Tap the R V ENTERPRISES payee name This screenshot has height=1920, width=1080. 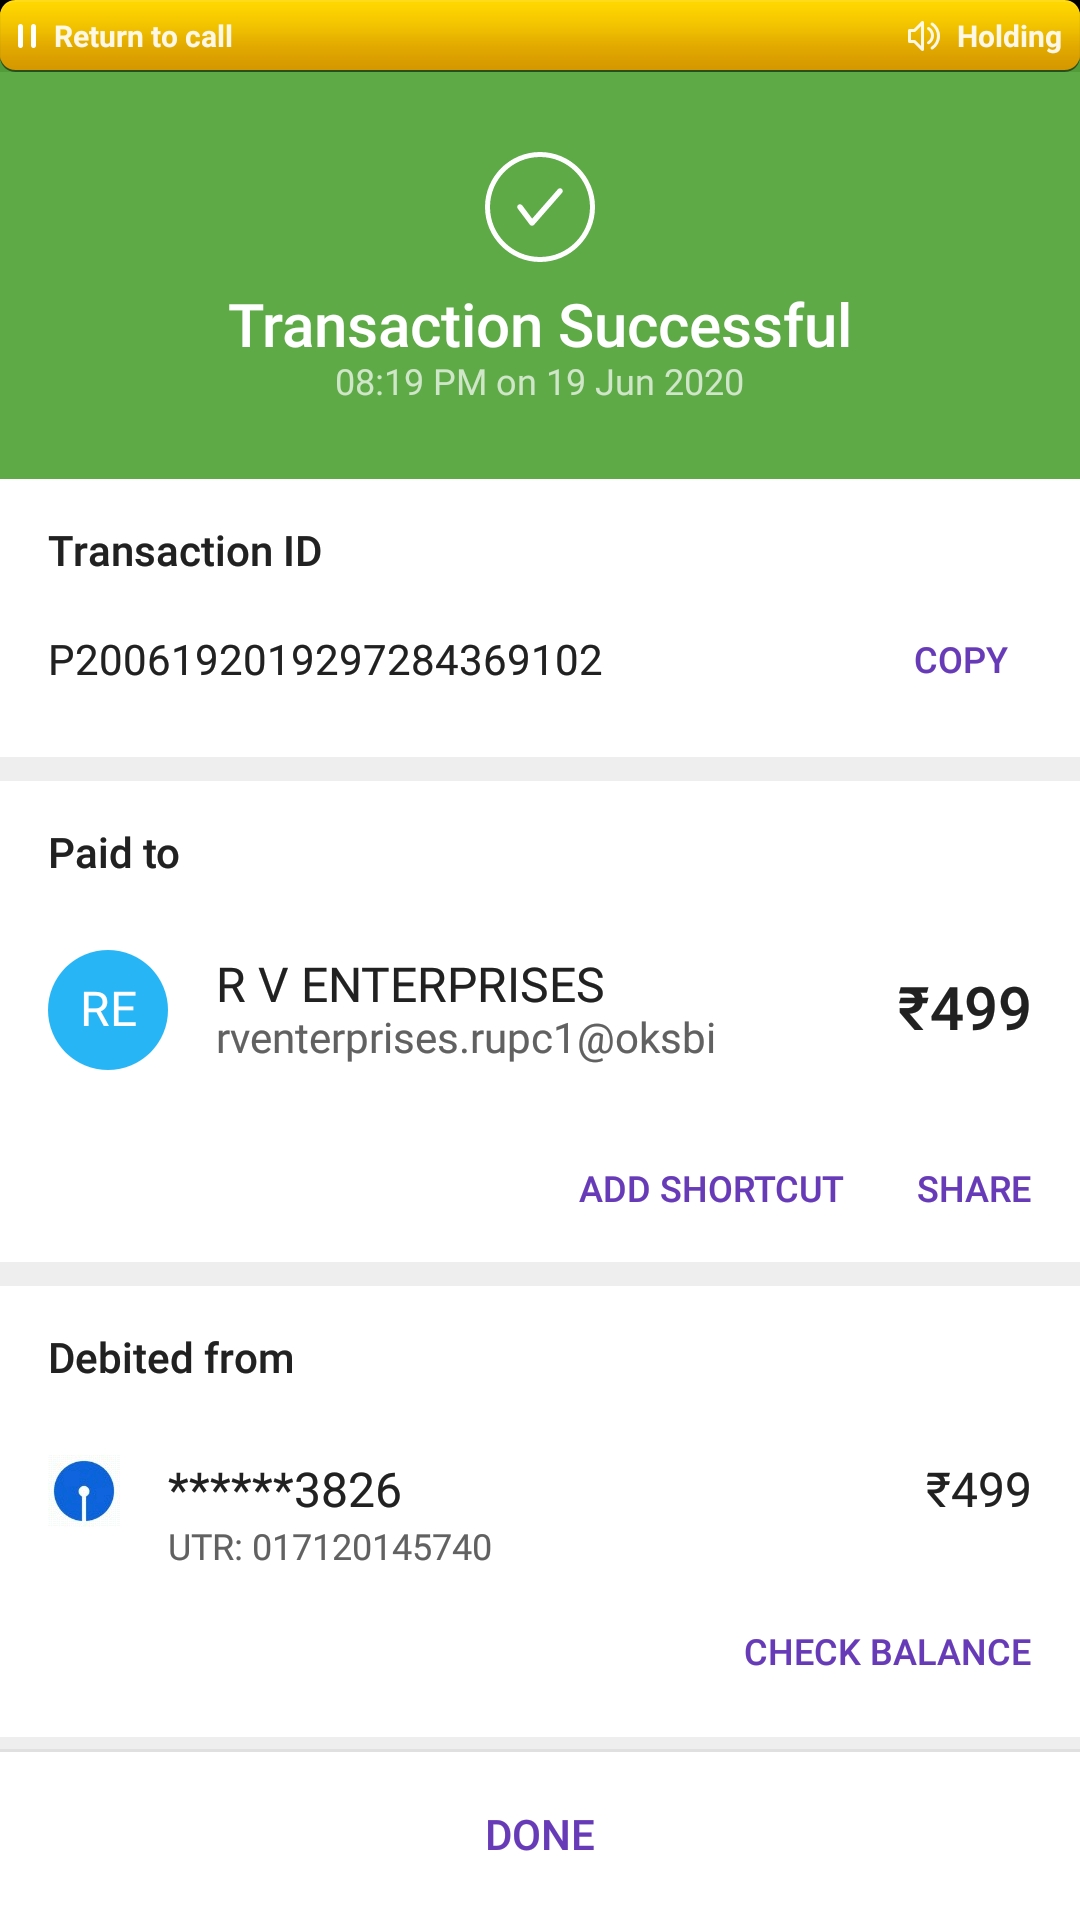coord(410,986)
